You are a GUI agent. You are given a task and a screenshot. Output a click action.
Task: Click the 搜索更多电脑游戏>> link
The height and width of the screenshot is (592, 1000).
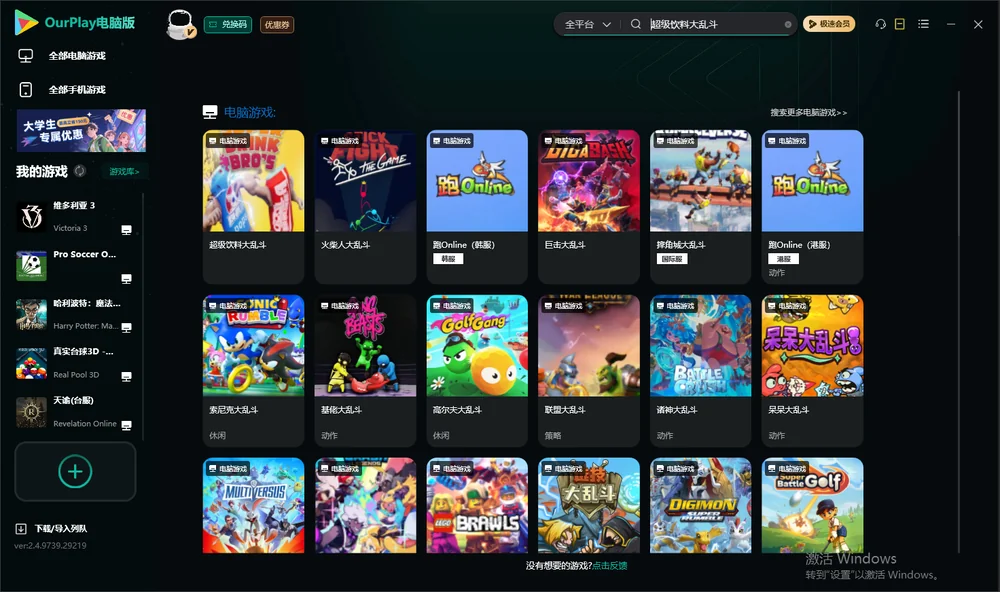[x=809, y=113]
